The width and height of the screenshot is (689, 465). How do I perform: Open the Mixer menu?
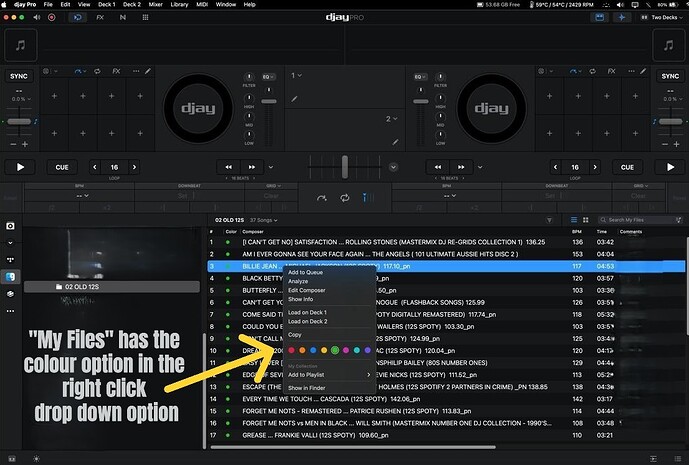click(156, 4)
